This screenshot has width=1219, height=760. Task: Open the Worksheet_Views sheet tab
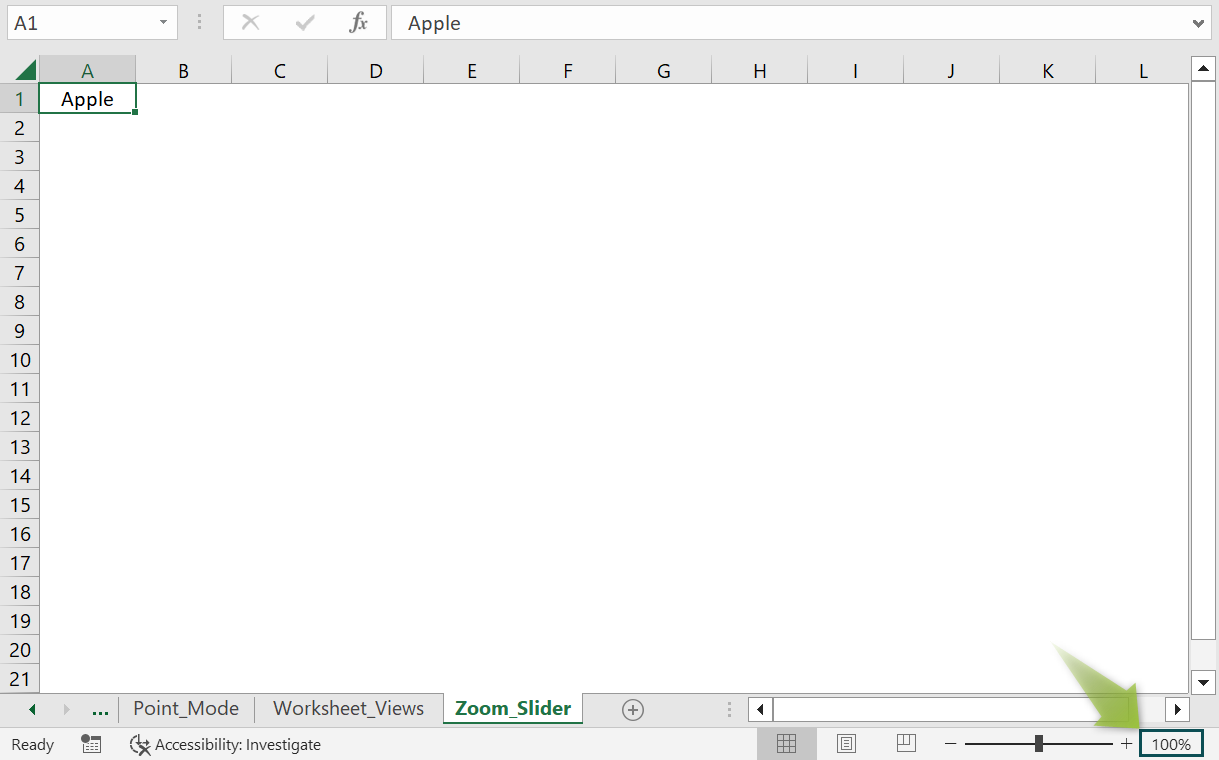pos(348,709)
